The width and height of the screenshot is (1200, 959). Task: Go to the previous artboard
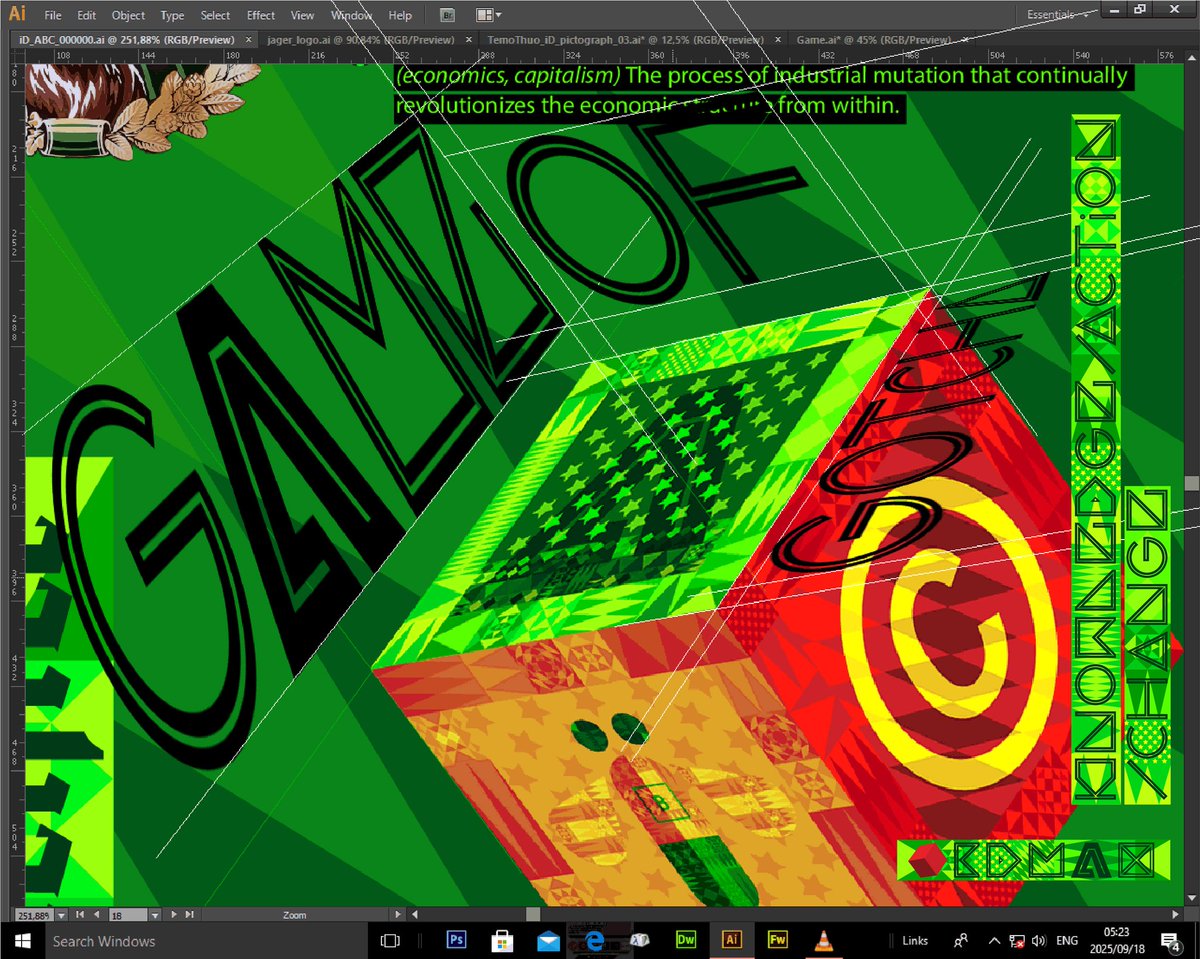click(96, 914)
